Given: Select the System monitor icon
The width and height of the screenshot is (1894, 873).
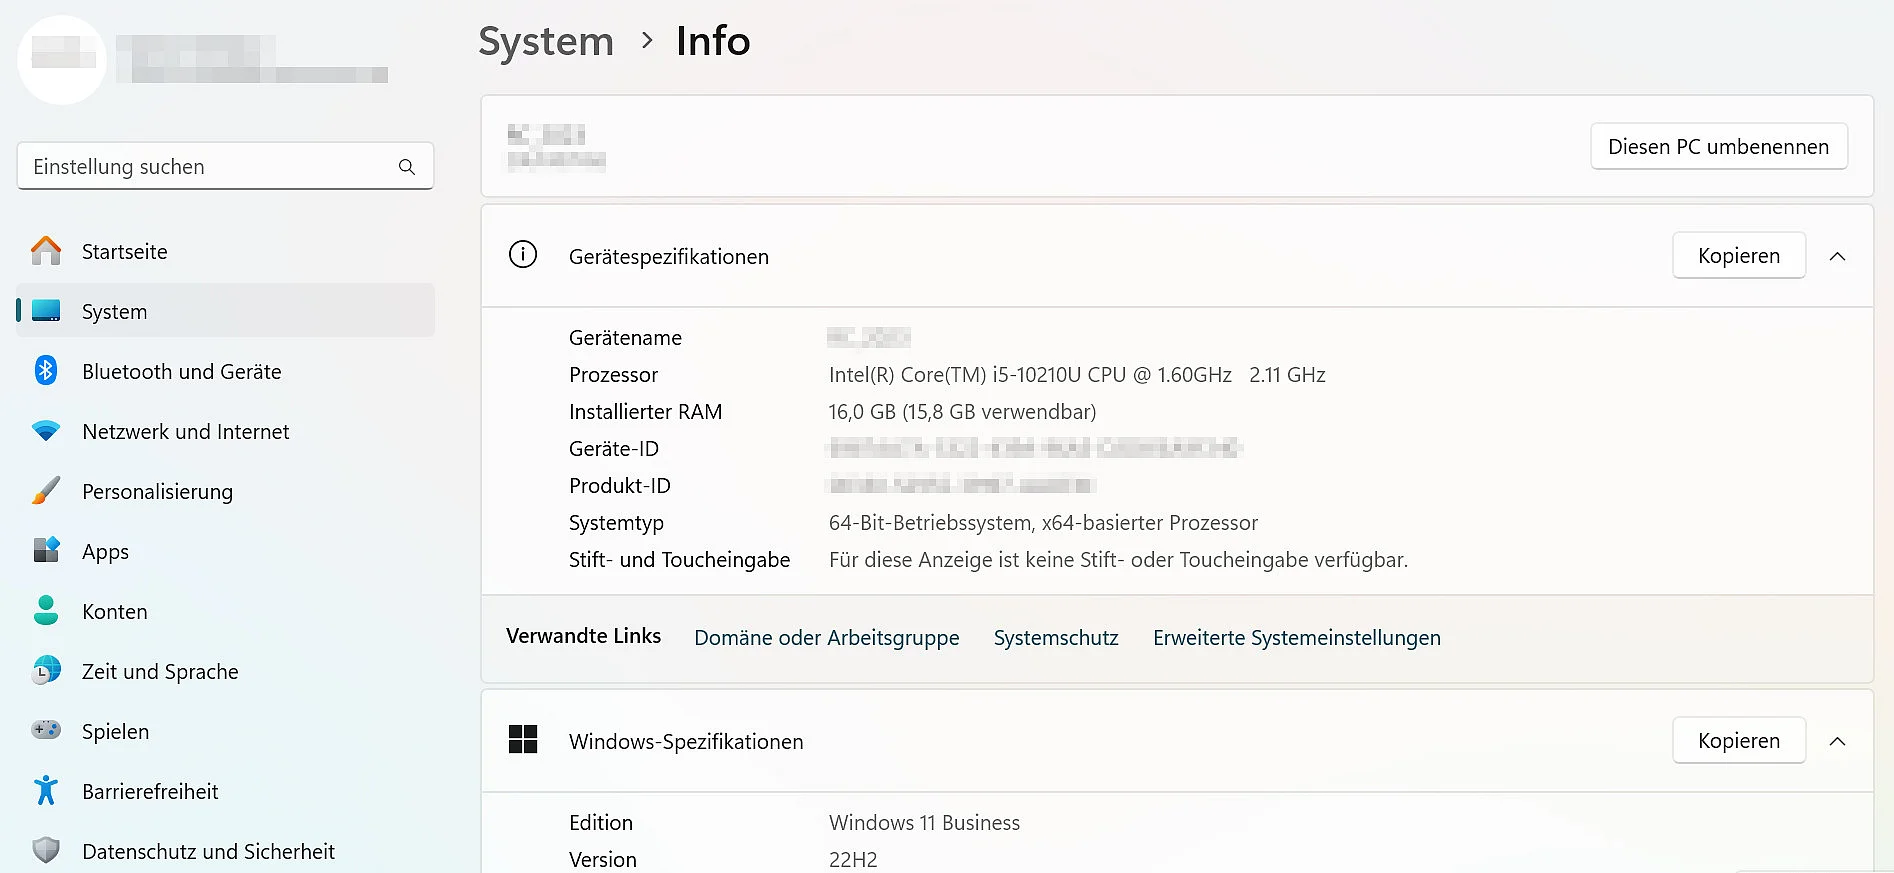Looking at the screenshot, I should 46,311.
